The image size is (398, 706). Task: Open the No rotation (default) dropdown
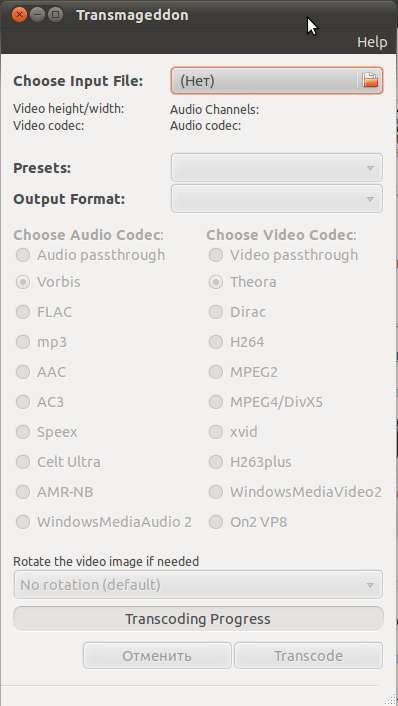(198, 584)
